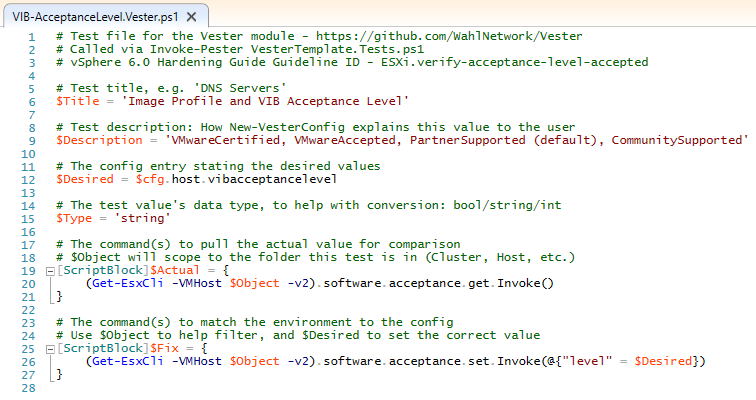
Task: Collapse the $Fix ScriptBlock region
Action: 50,349
